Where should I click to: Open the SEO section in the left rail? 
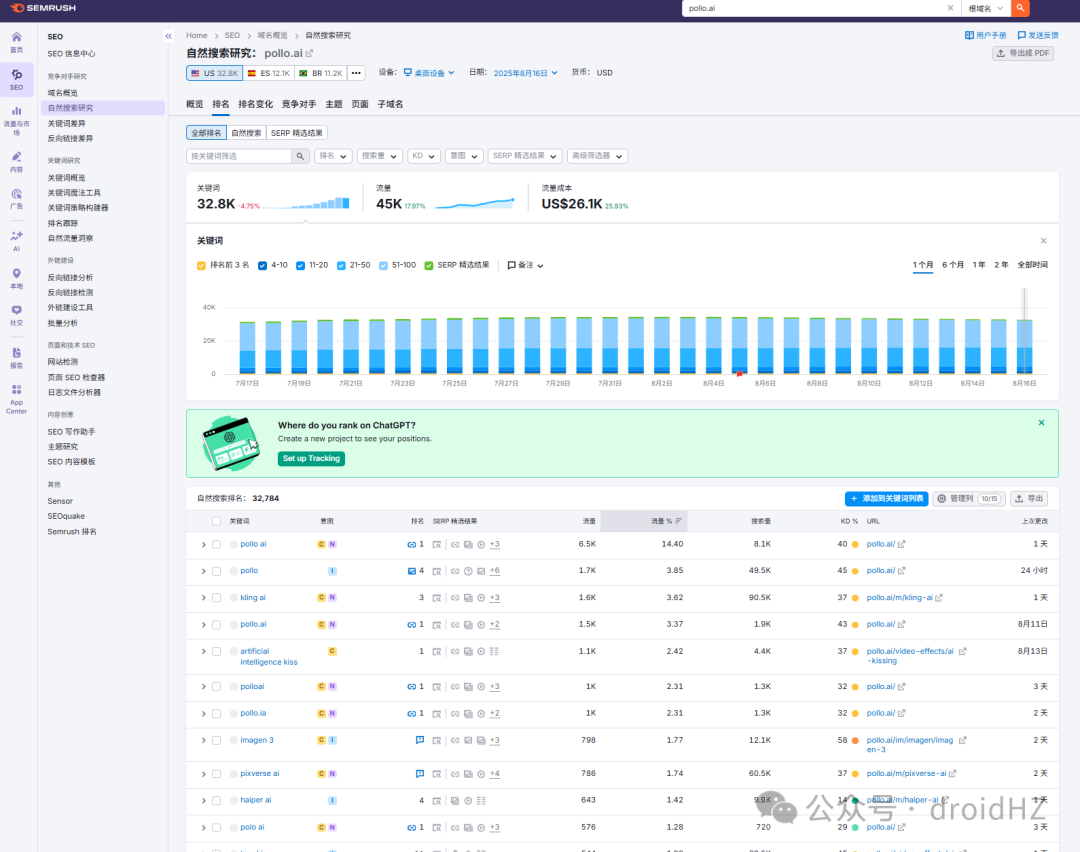pos(17,79)
